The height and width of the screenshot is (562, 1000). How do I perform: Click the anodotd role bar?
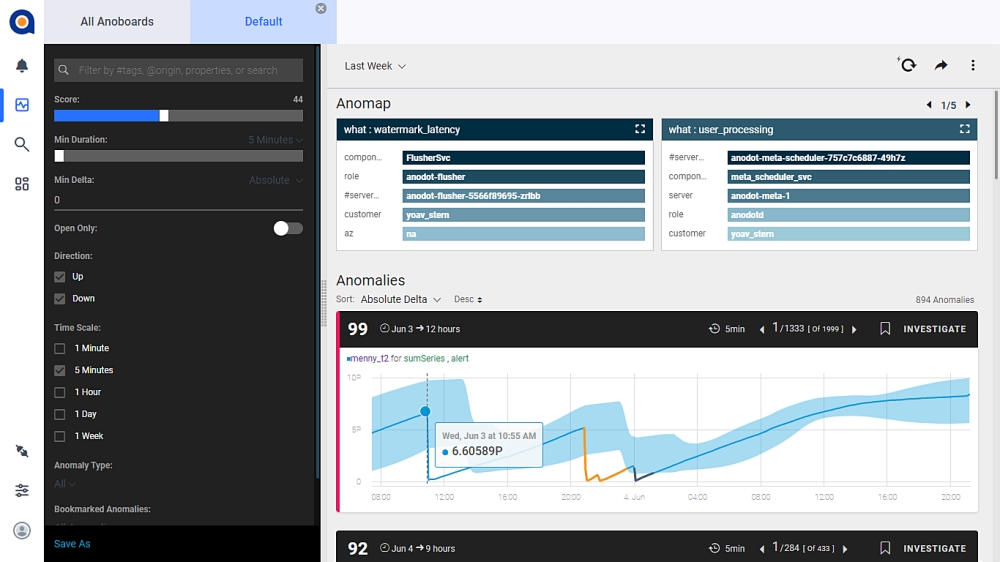(x=848, y=215)
